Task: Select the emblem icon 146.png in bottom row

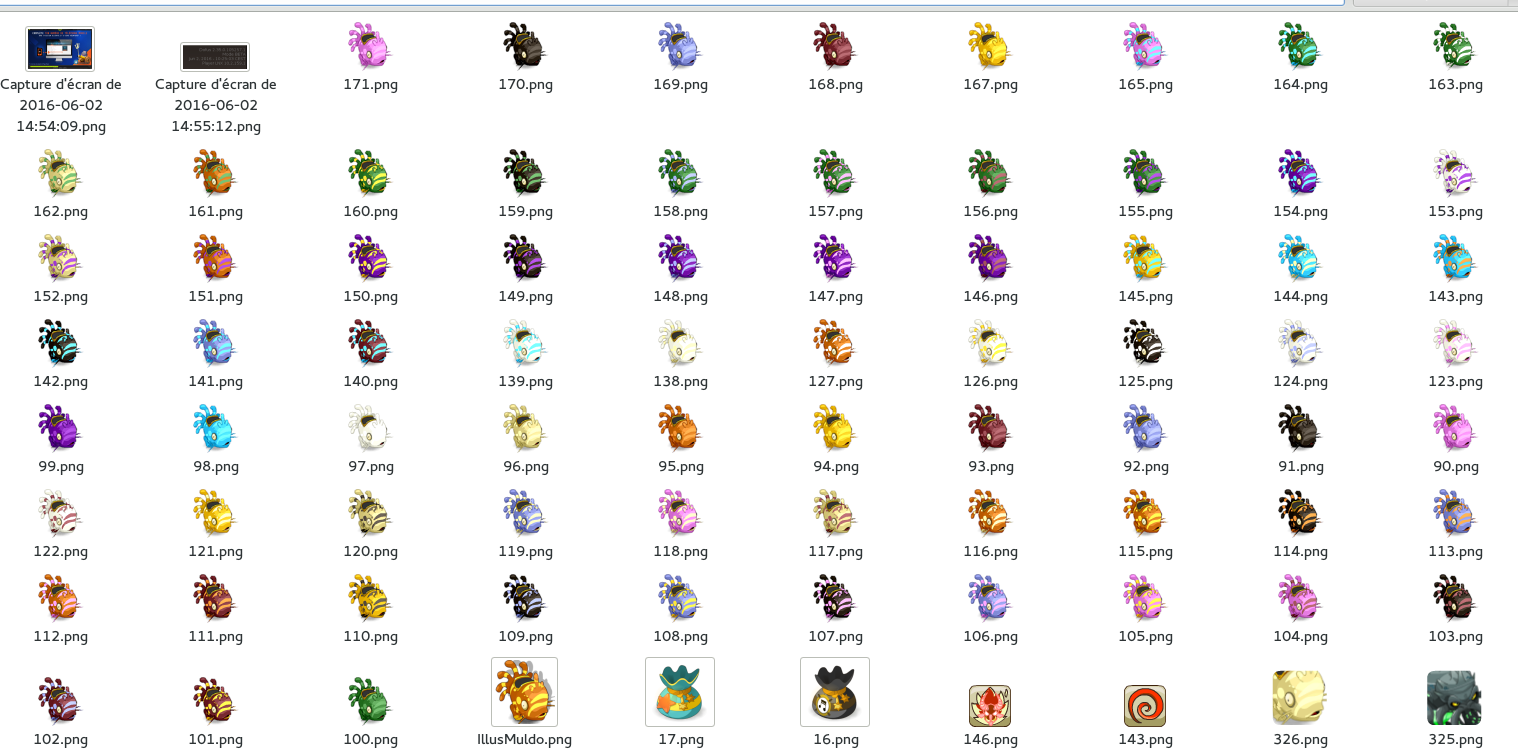Action: tap(990, 705)
